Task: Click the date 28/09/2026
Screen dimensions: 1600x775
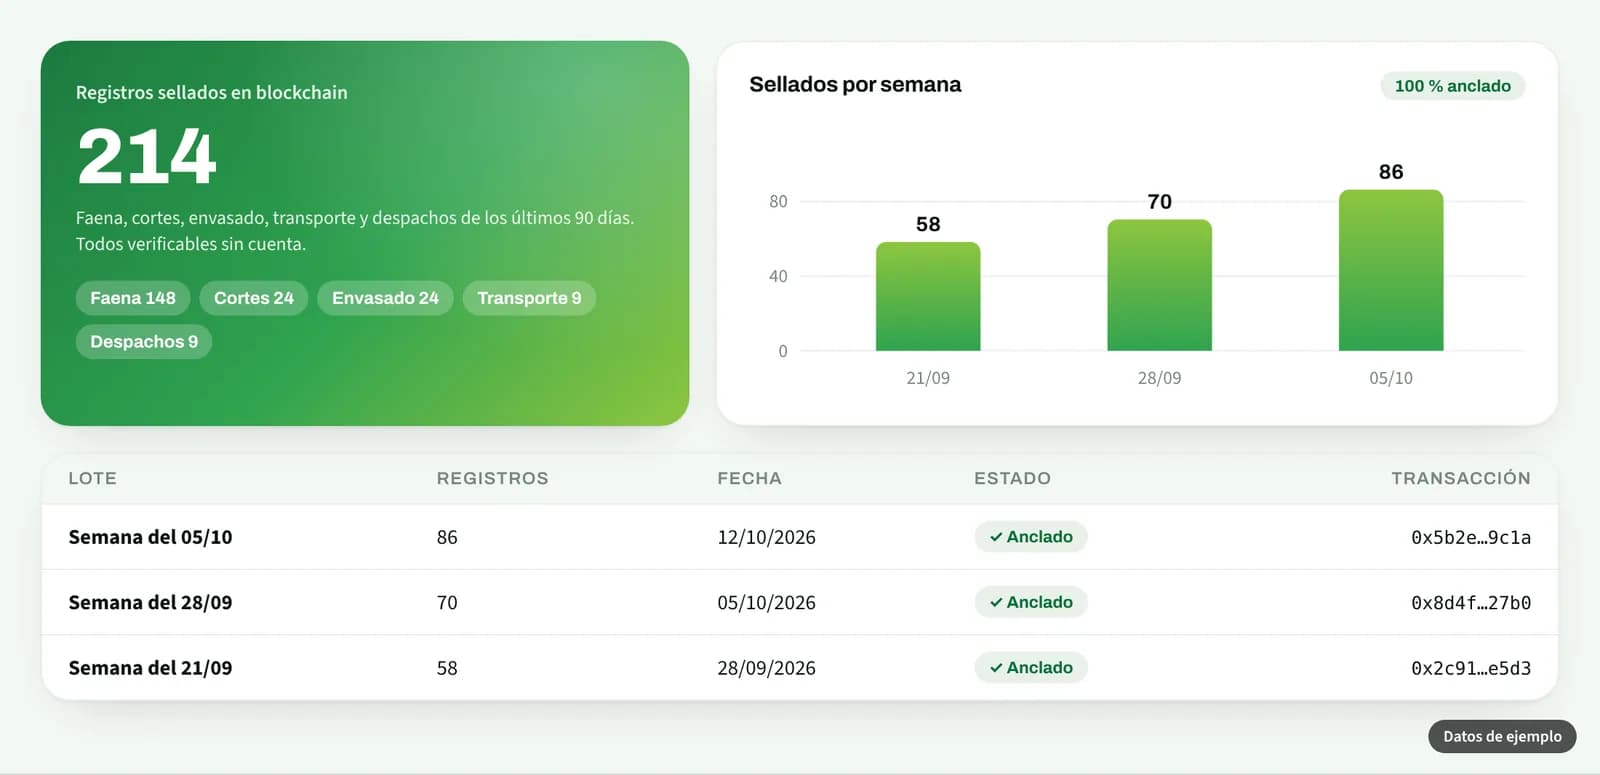Action: click(x=766, y=668)
